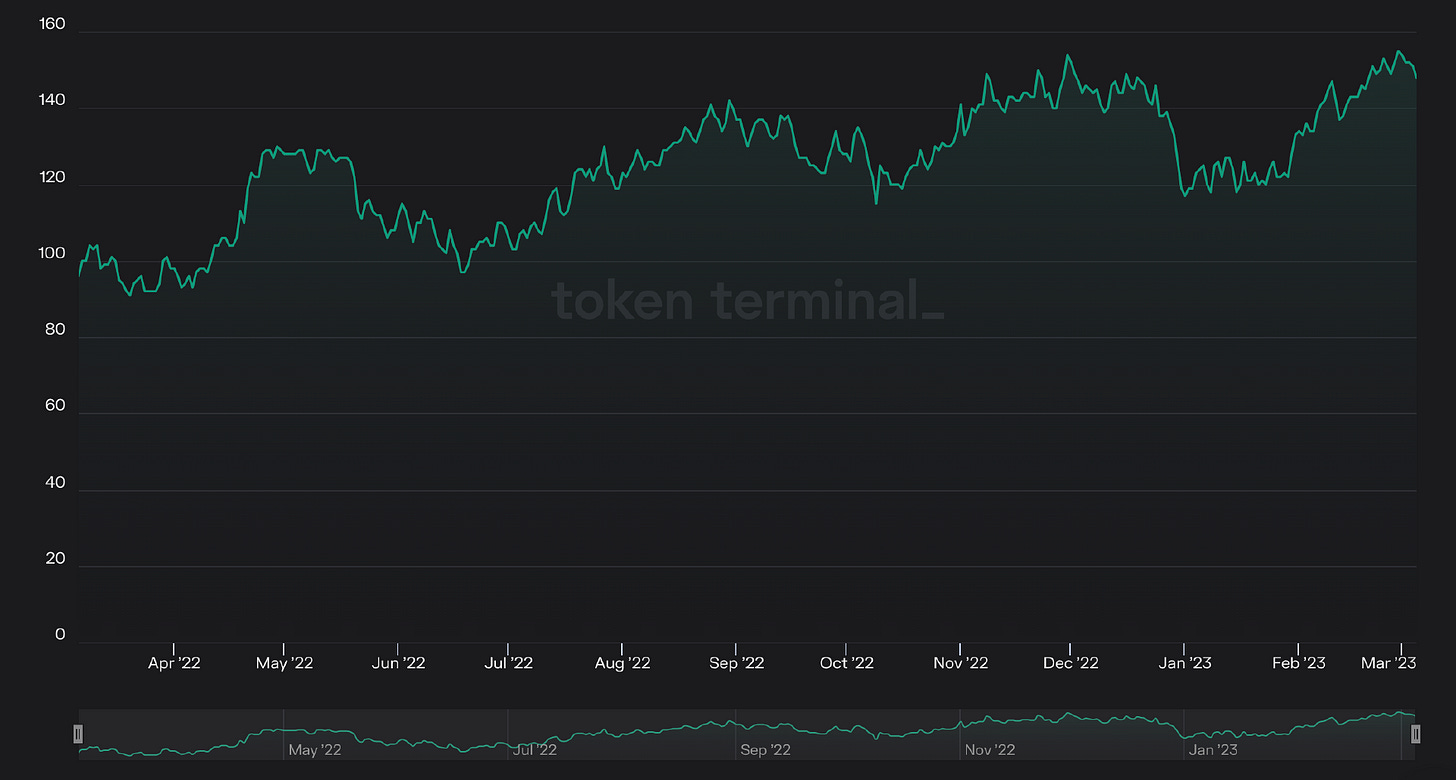This screenshot has width=1456, height=780.
Task: Click the Jan '23 main x-axis label
Action: click(x=1184, y=663)
